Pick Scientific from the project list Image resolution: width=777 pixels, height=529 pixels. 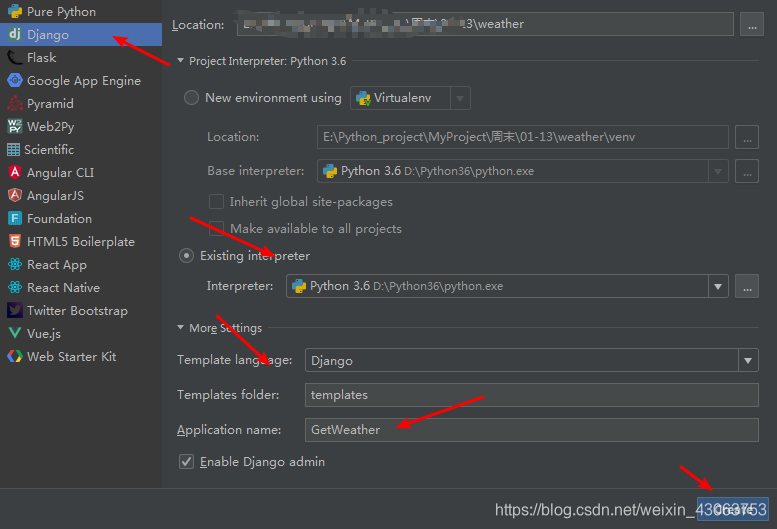click(81, 149)
